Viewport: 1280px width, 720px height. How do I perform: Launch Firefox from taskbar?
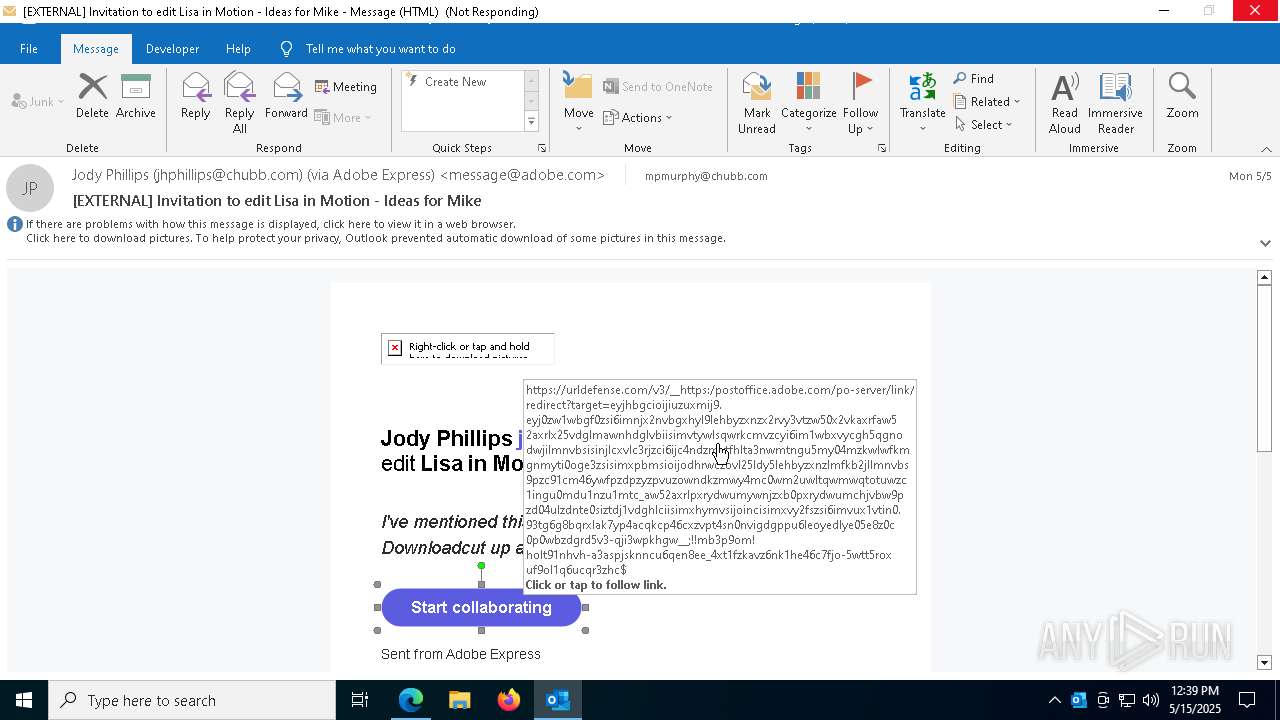point(508,700)
